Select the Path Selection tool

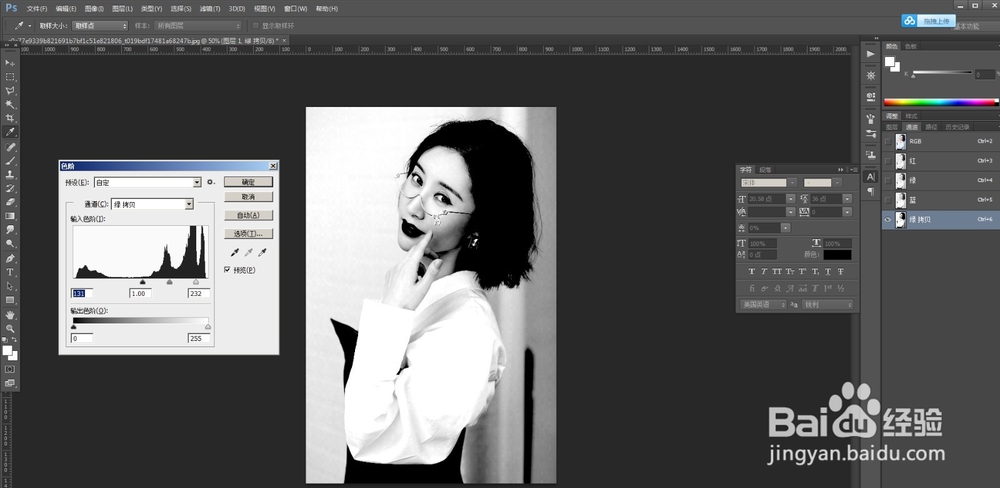click(10, 286)
